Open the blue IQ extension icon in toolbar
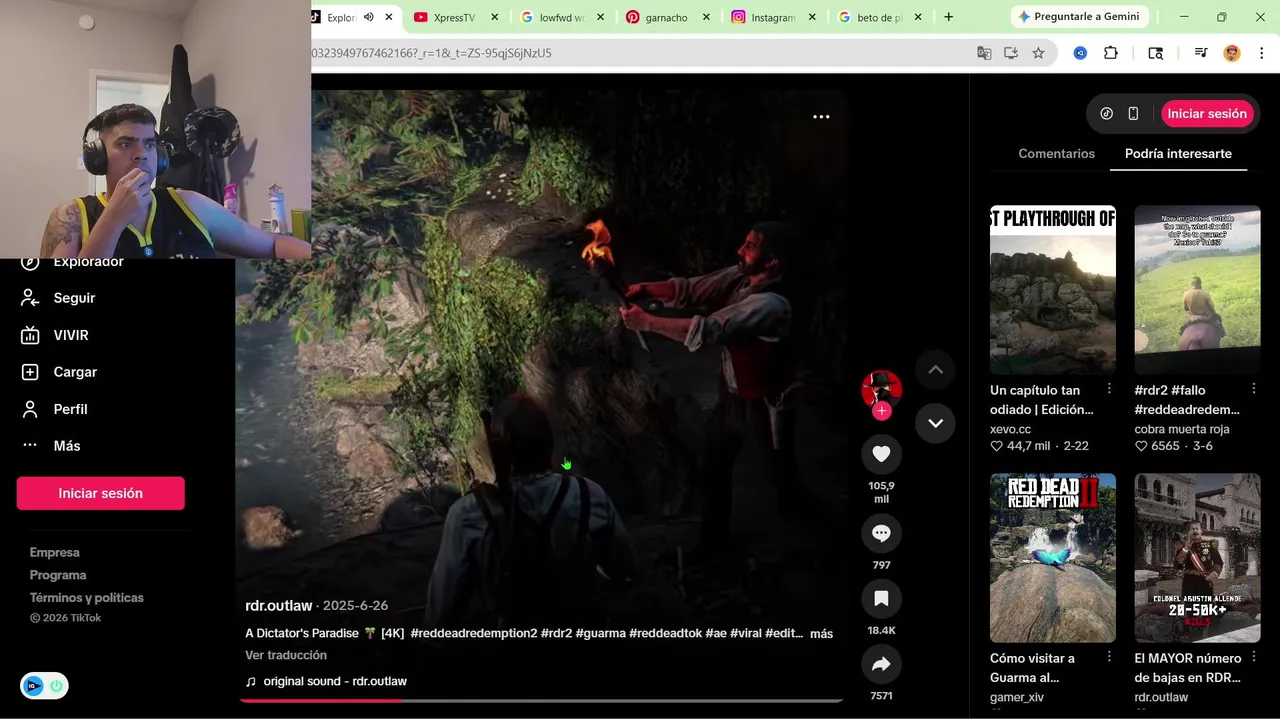 click(x=1080, y=53)
